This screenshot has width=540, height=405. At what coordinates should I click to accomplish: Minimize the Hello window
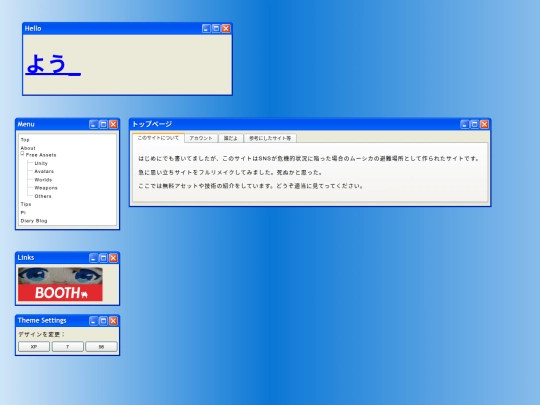click(x=206, y=28)
